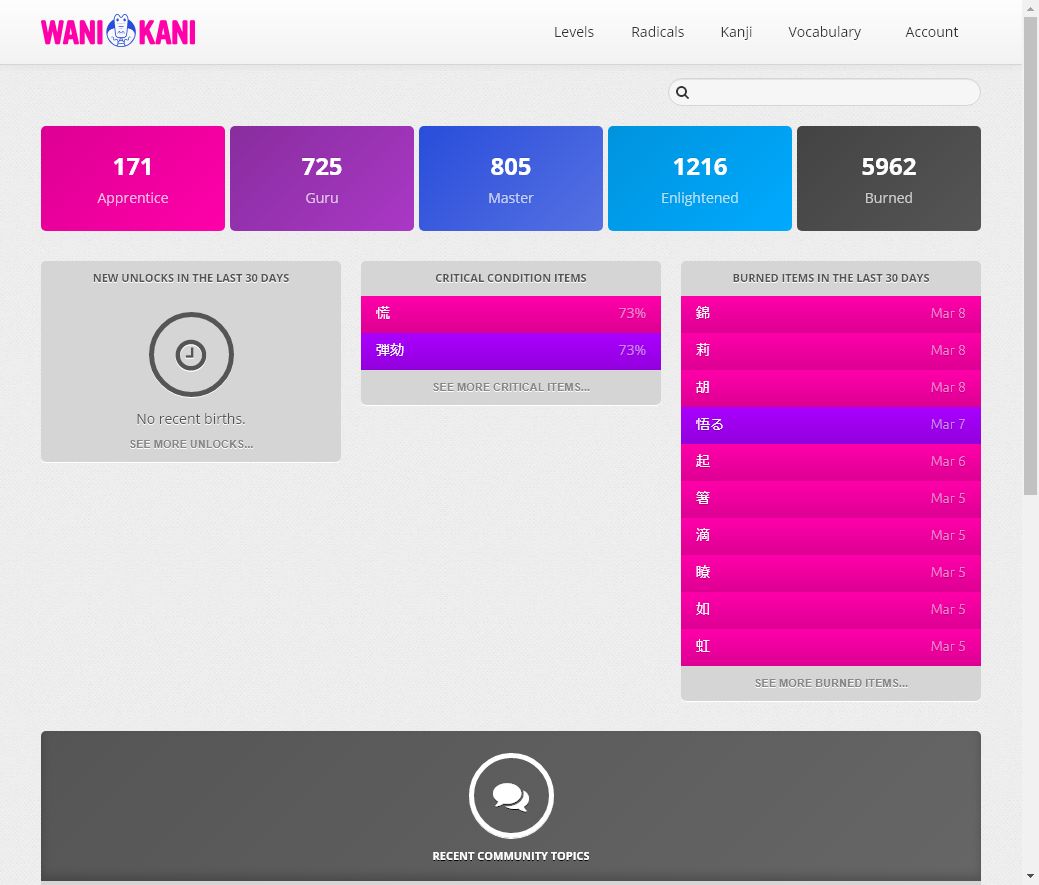Image resolution: width=1039 pixels, height=885 pixels.
Task: Click SEE MORE BURNED ITEMS link
Action: [x=830, y=682]
